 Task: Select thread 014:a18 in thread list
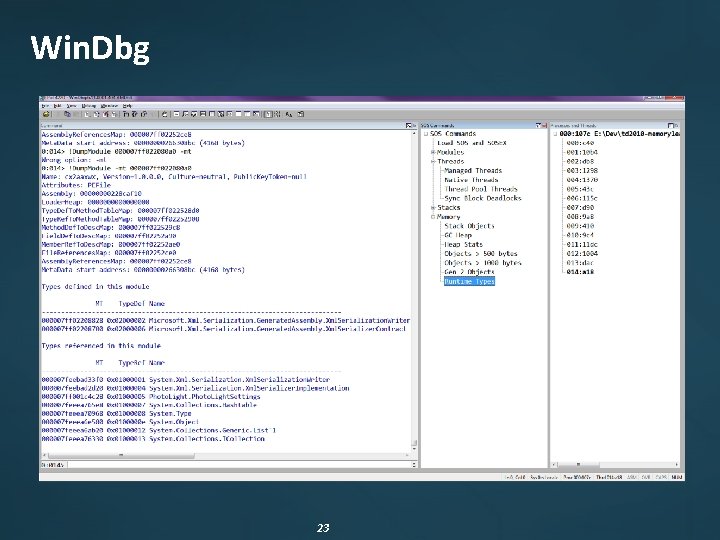(580, 272)
